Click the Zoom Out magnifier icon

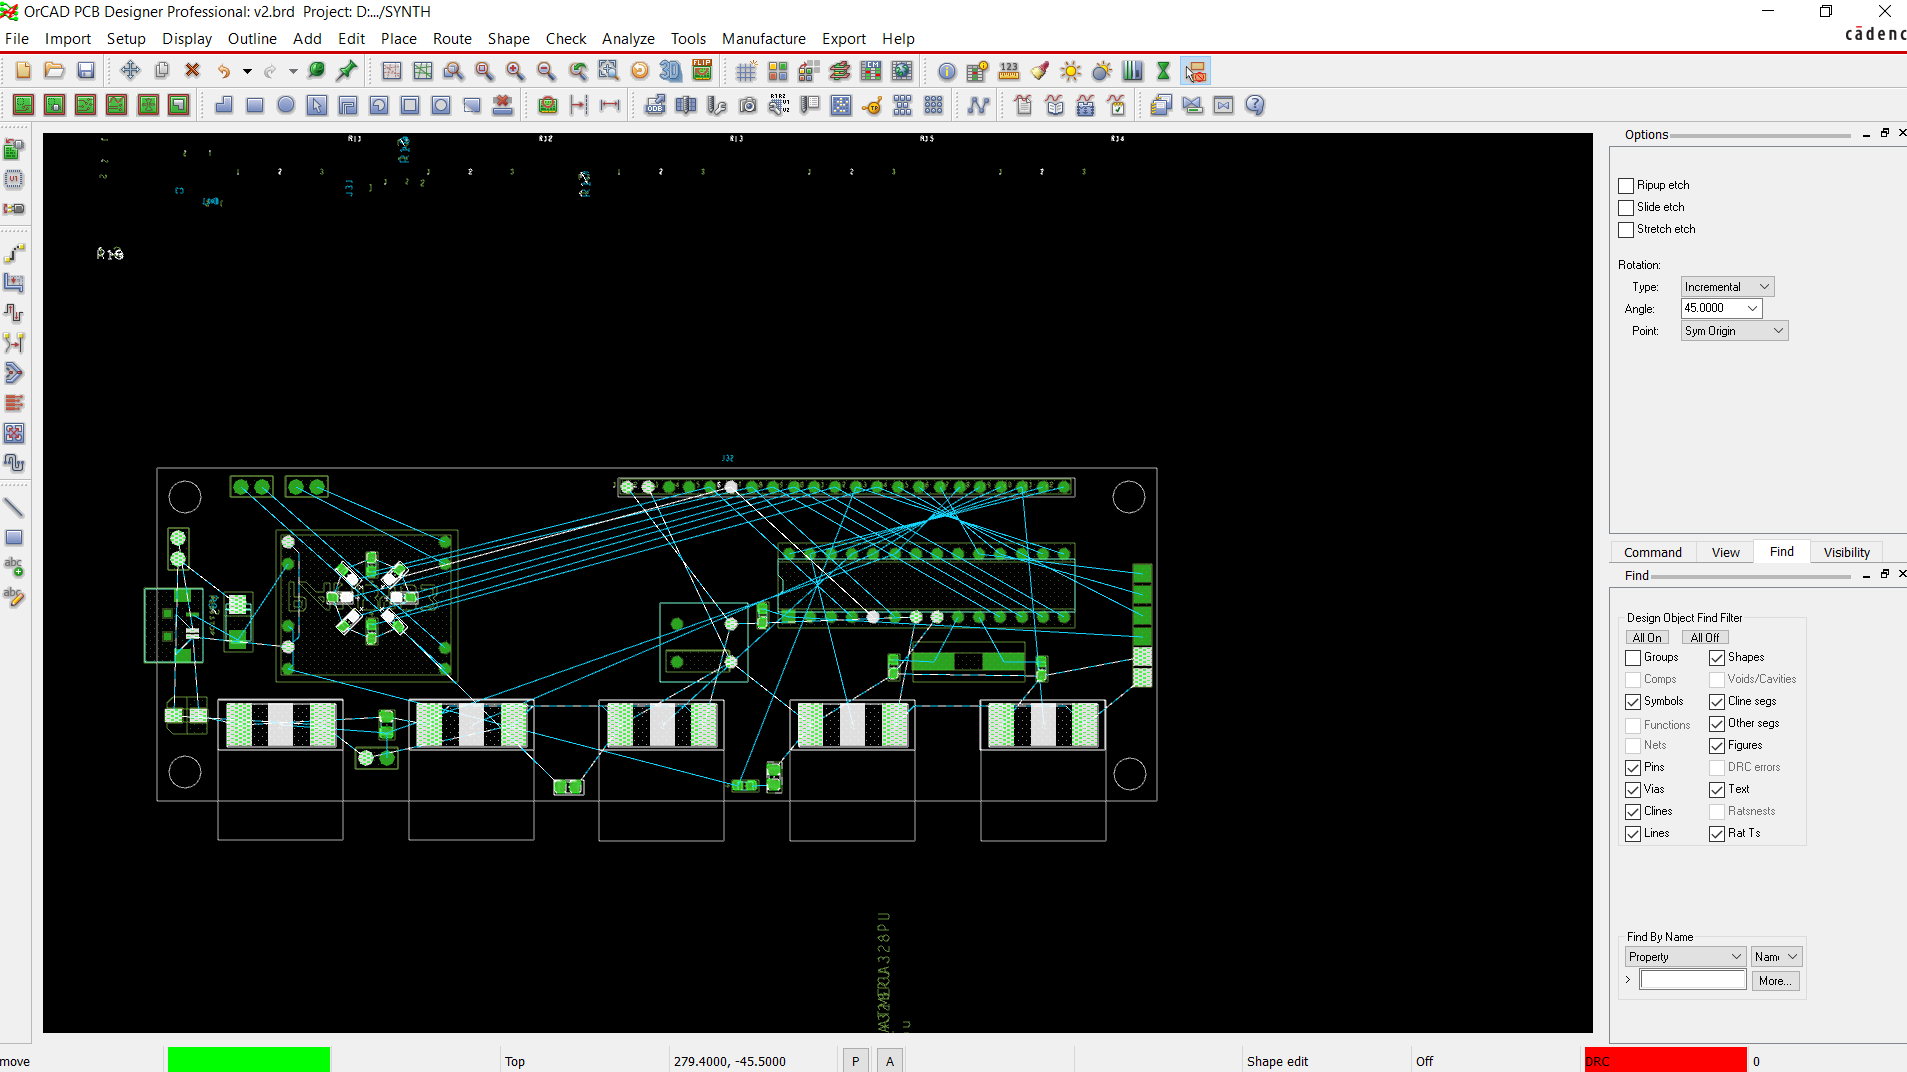click(546, 71)
